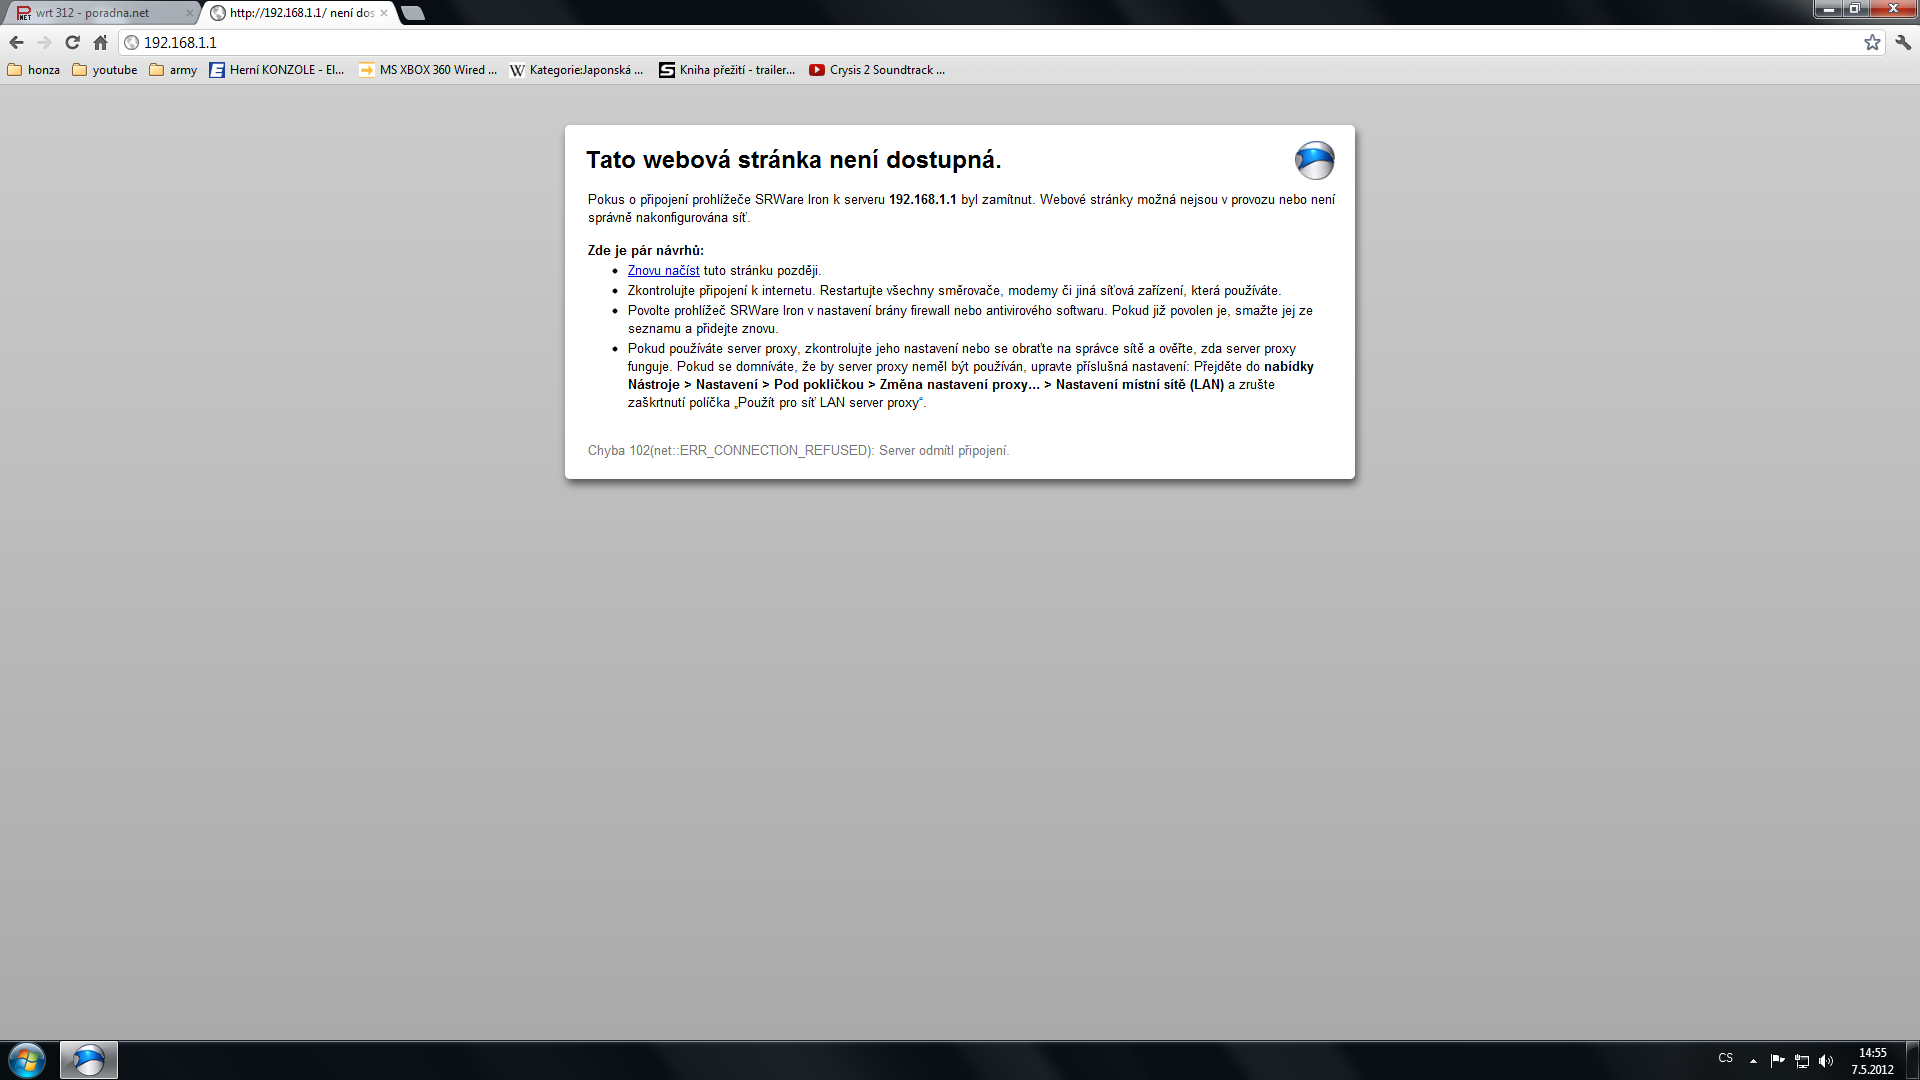Show hidden system tray icons
1920x1080 pixels.
click(1753, 1061)
